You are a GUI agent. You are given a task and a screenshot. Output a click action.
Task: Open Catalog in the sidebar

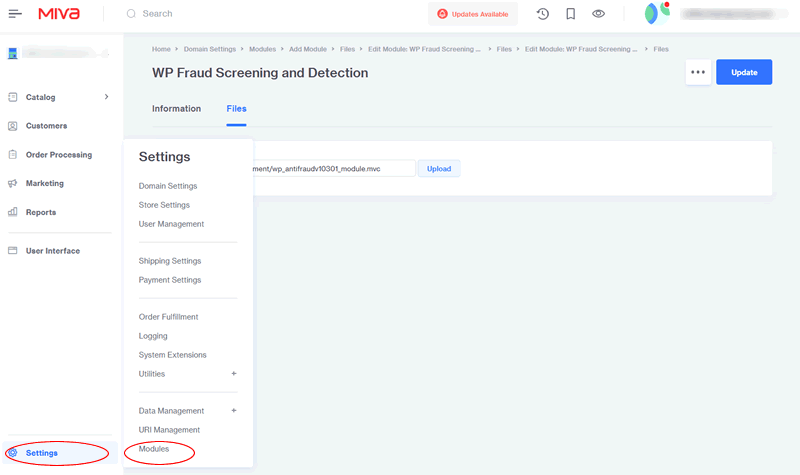[40, 97]
